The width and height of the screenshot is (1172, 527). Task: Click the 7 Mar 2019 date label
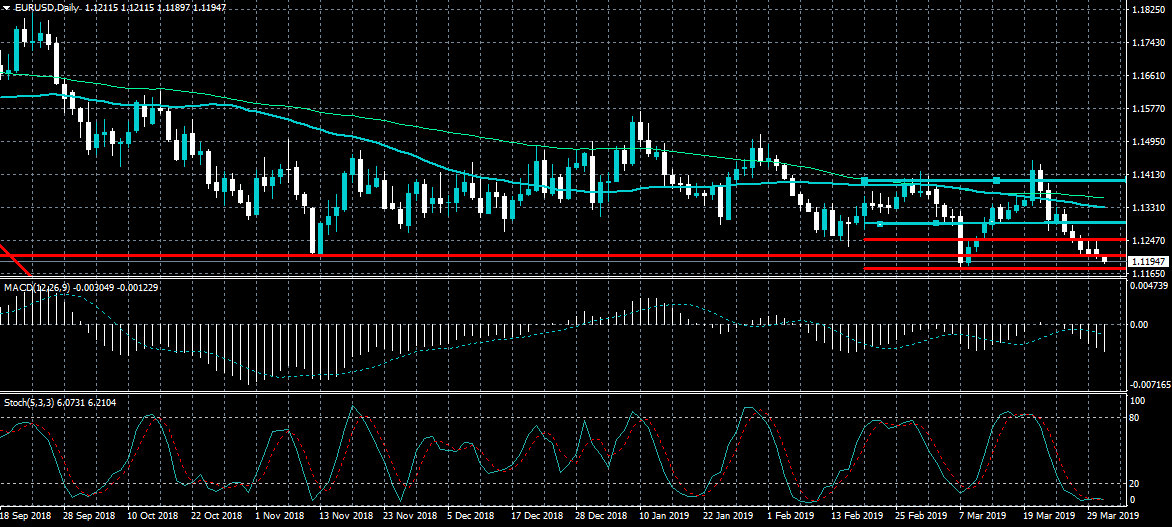(955, 515)
